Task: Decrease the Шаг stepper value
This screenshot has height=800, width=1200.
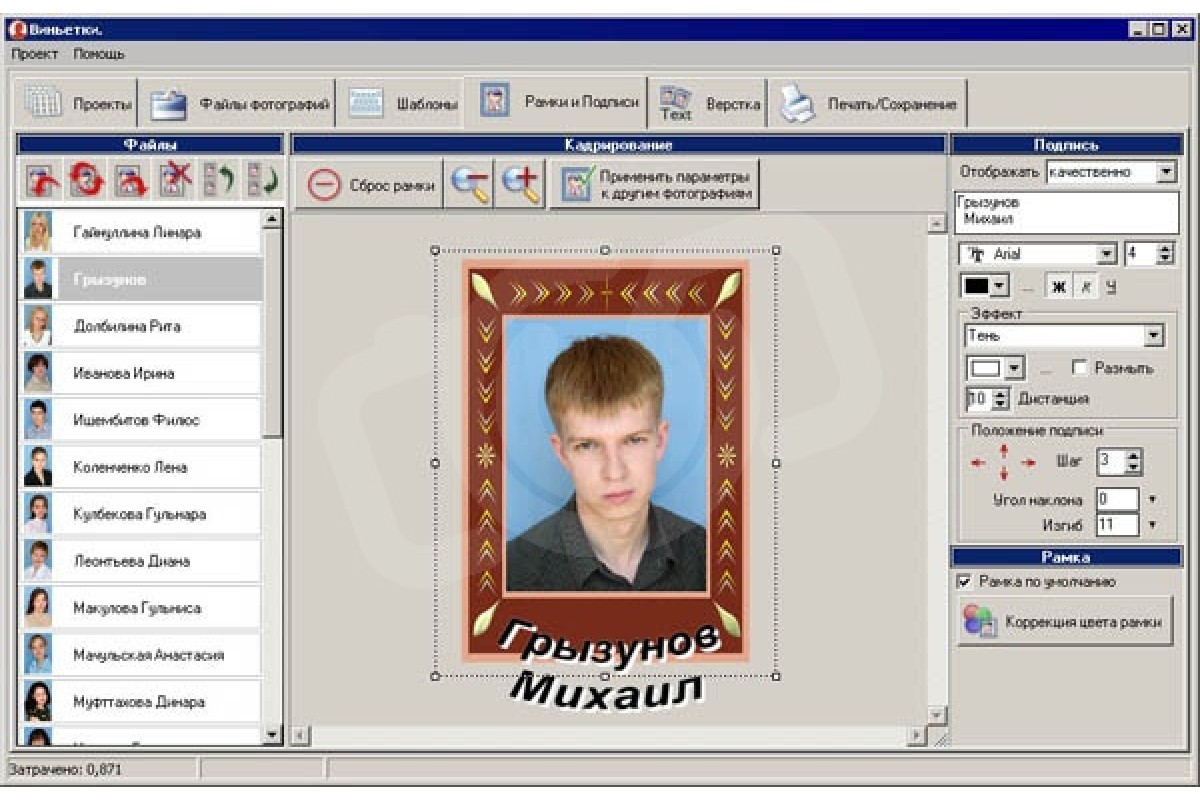Action: point(1133,467)
